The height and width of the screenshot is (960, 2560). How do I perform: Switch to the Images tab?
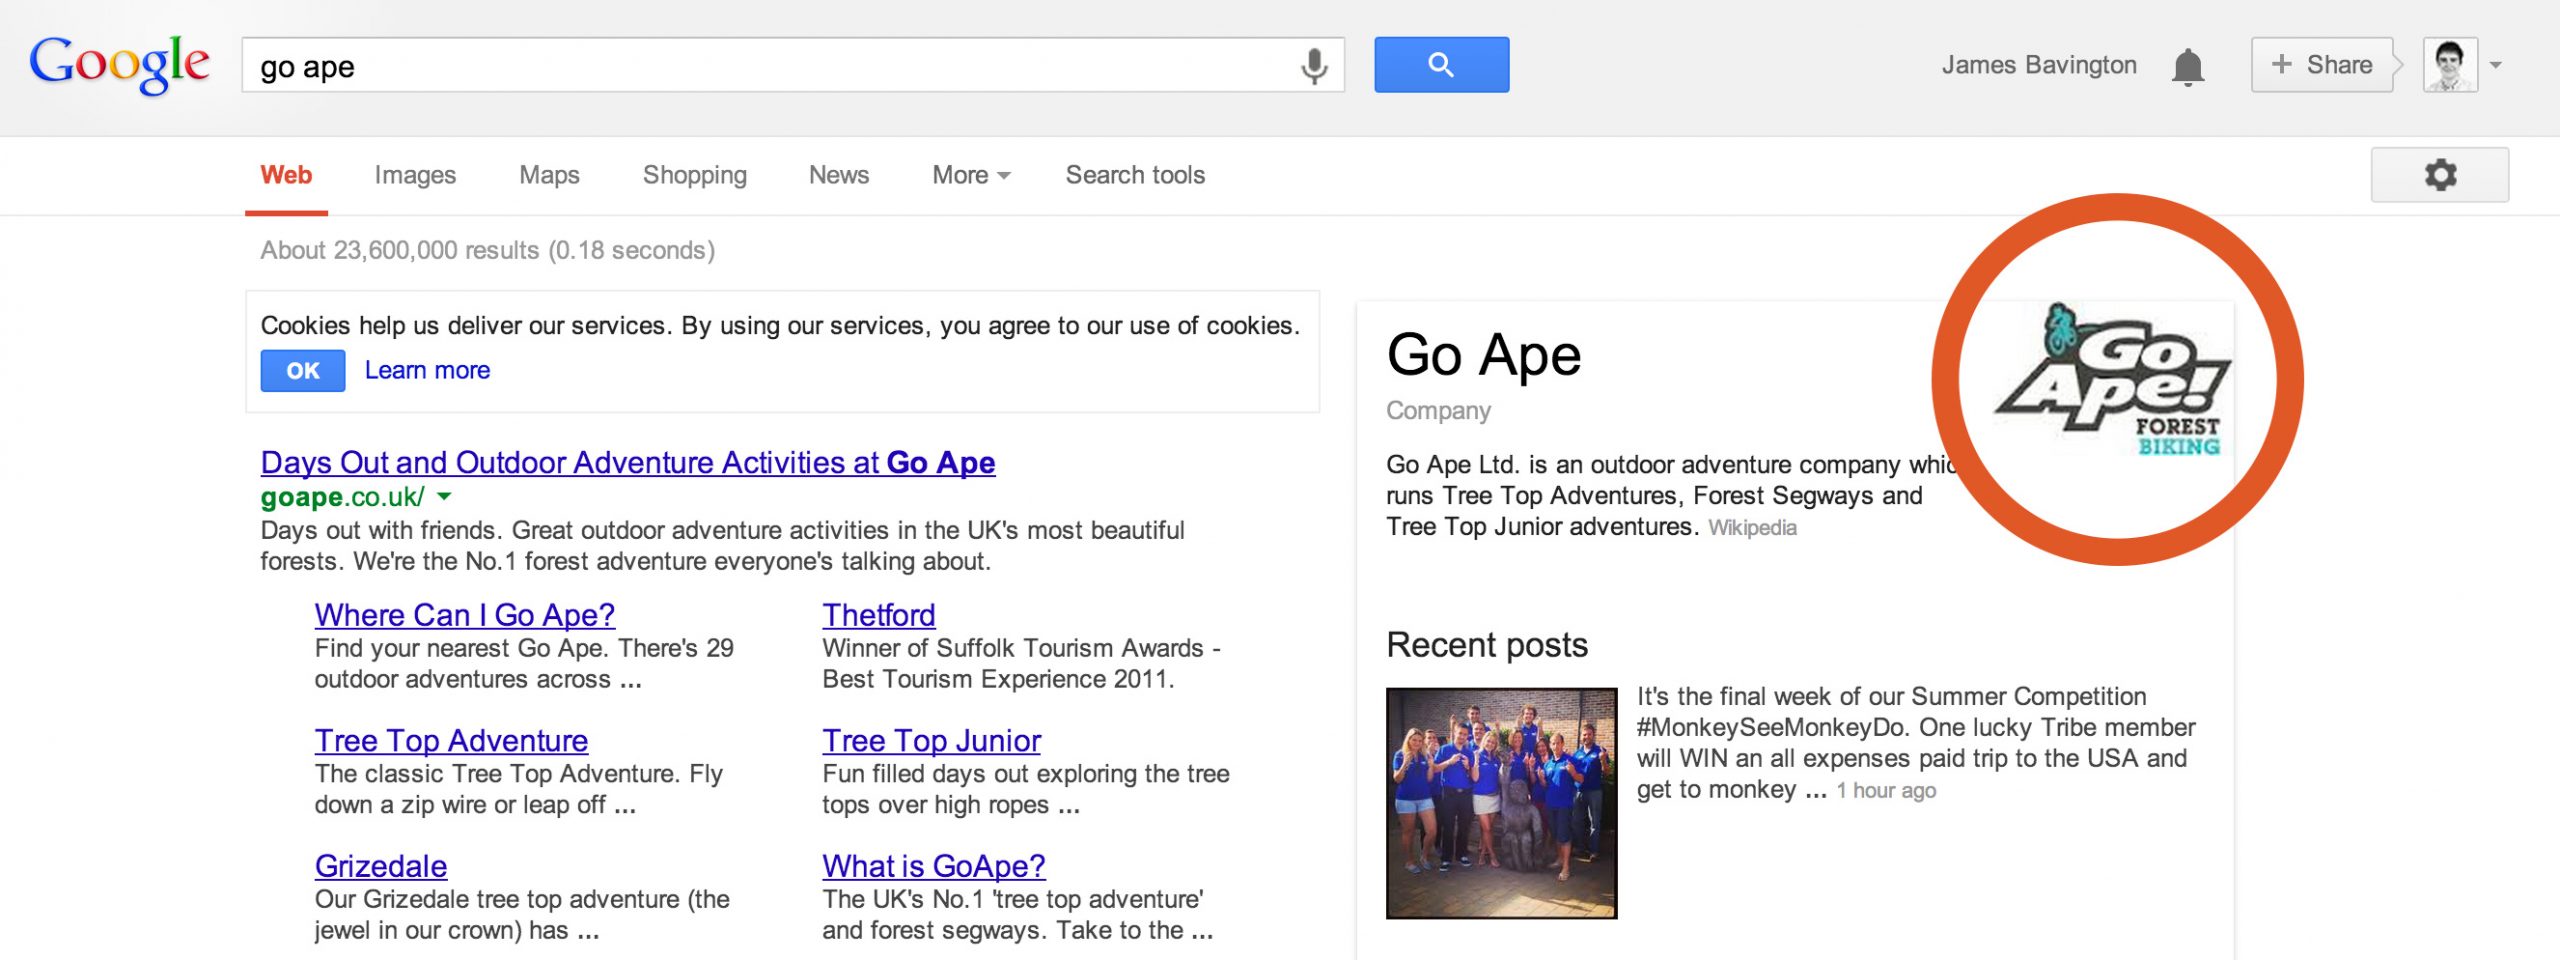(415, 175)
